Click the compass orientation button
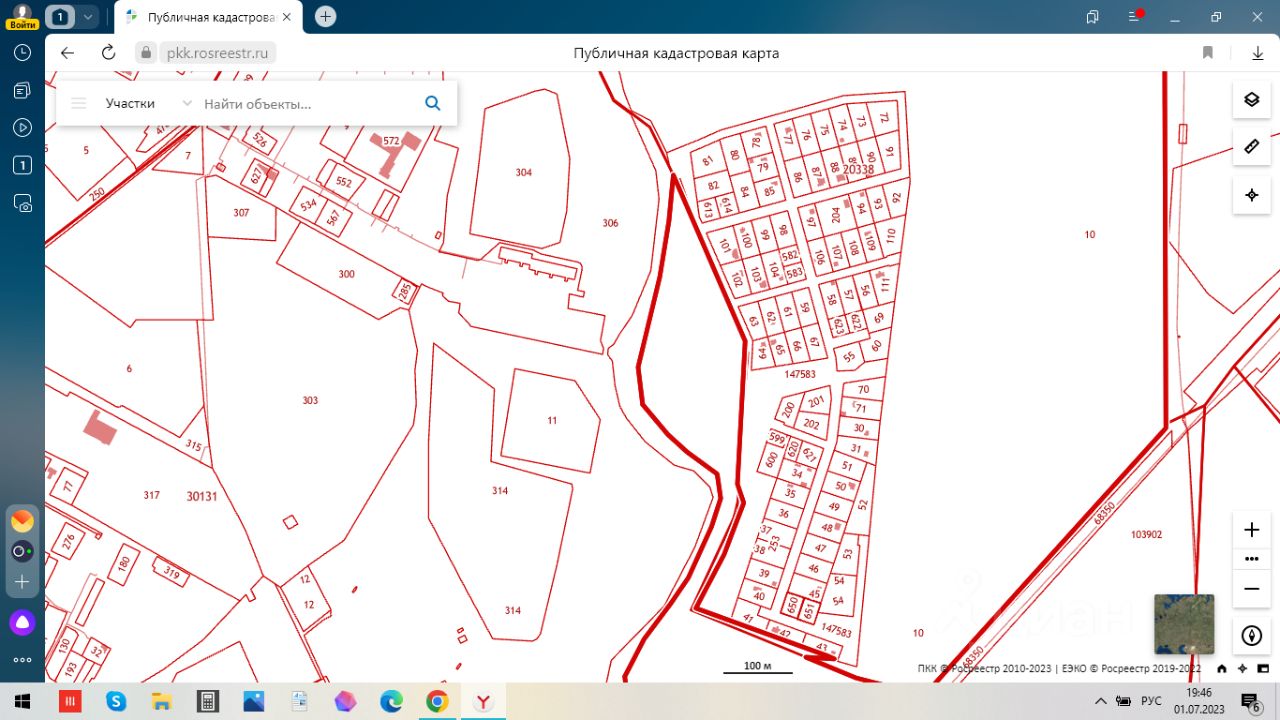 coord(1251,636)
